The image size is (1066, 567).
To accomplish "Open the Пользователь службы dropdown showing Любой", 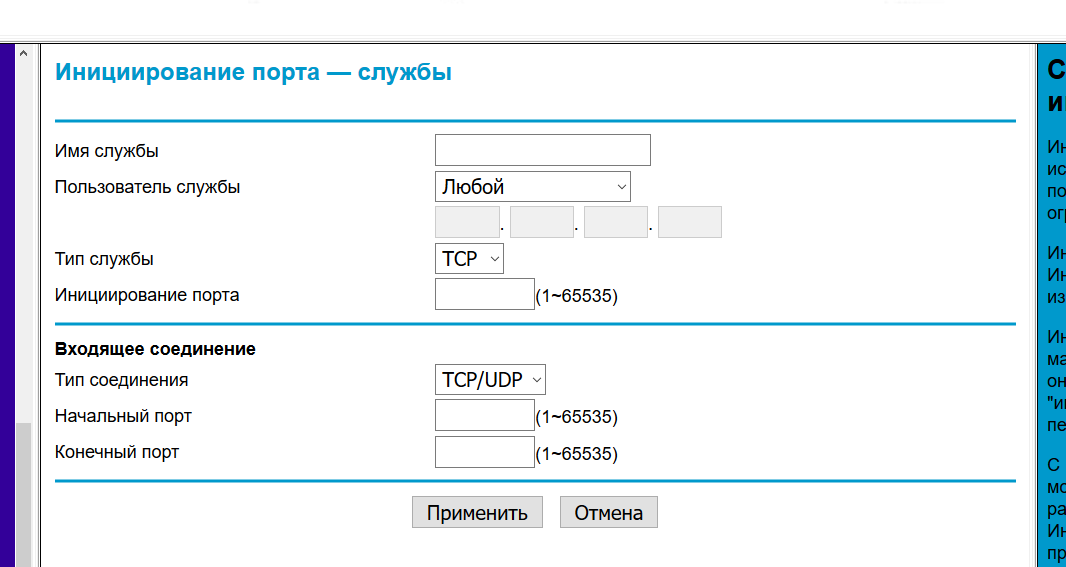I will 532,187.
